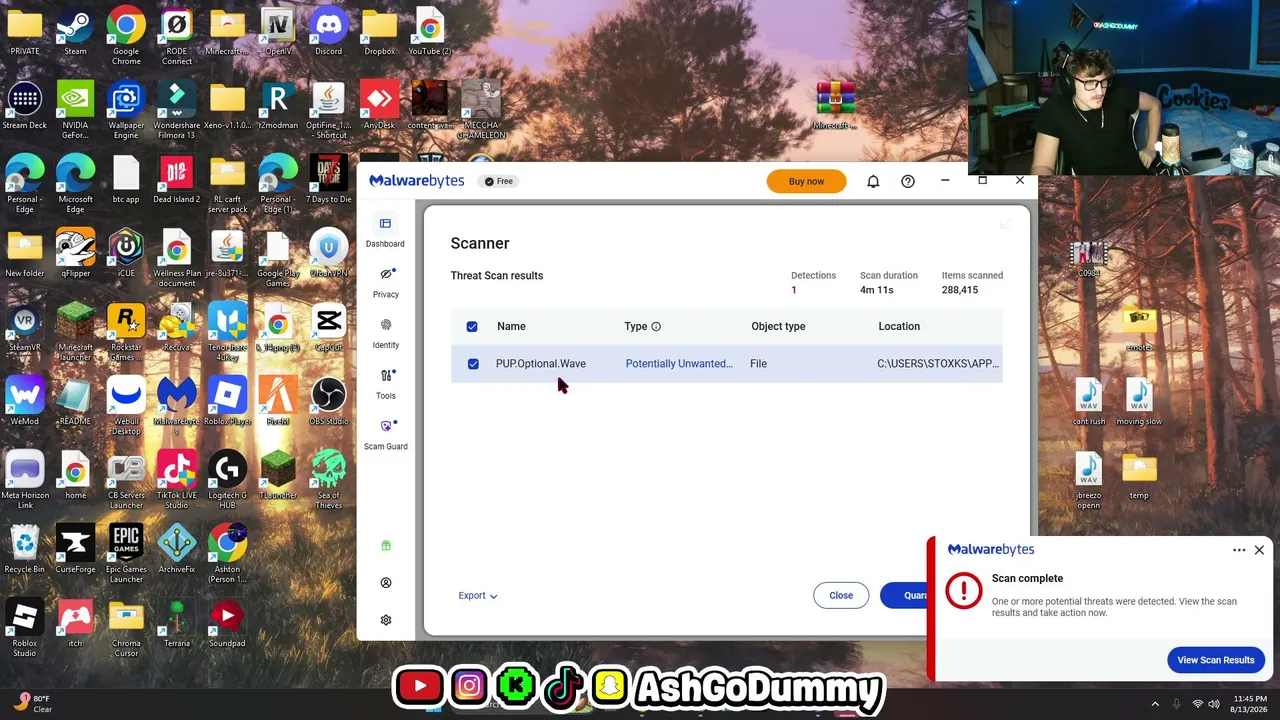
Task: Sort results by the Name column
Action: [x=511, y=326]
